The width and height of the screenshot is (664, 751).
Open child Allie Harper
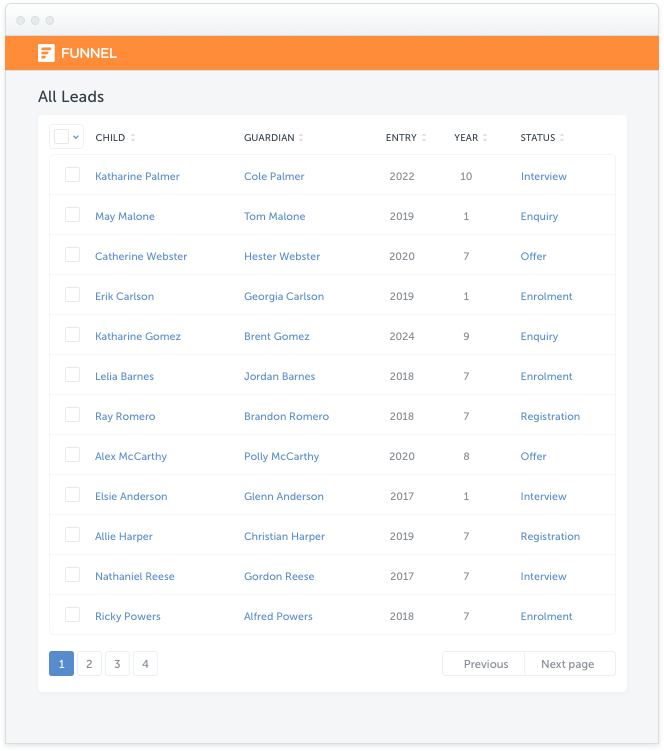point(124,536)
